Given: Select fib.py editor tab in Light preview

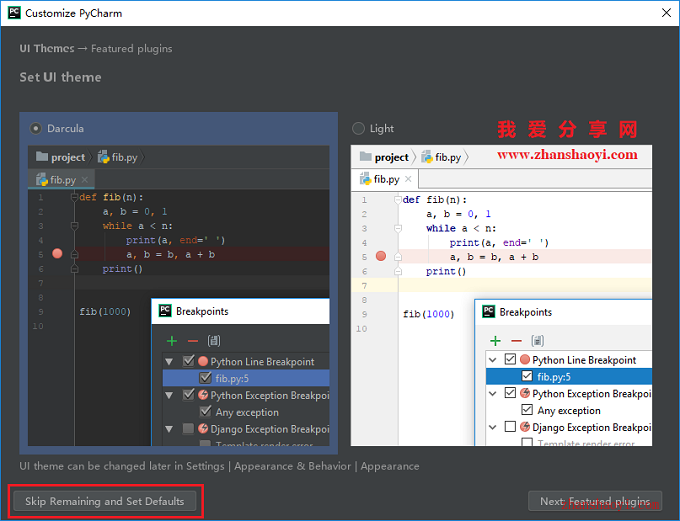Looking at the screenshot, I should [x=385, y=179].
